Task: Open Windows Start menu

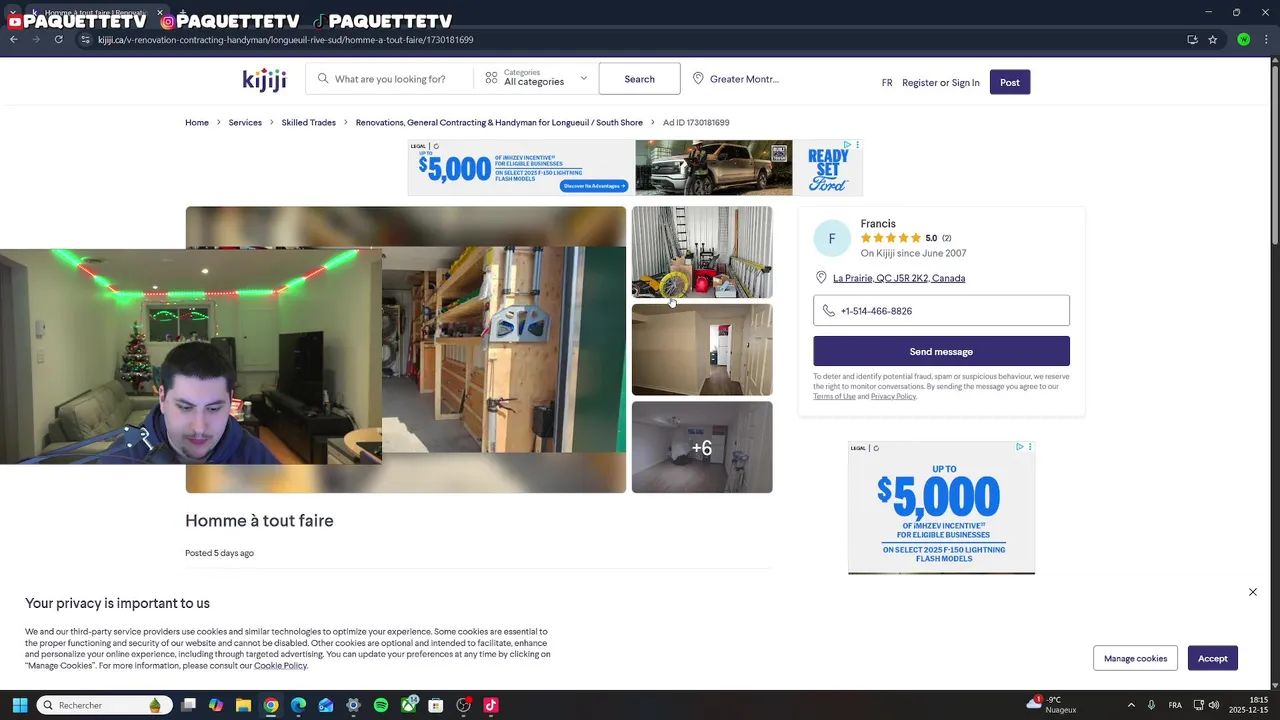Action: click(x=19, y=705)
